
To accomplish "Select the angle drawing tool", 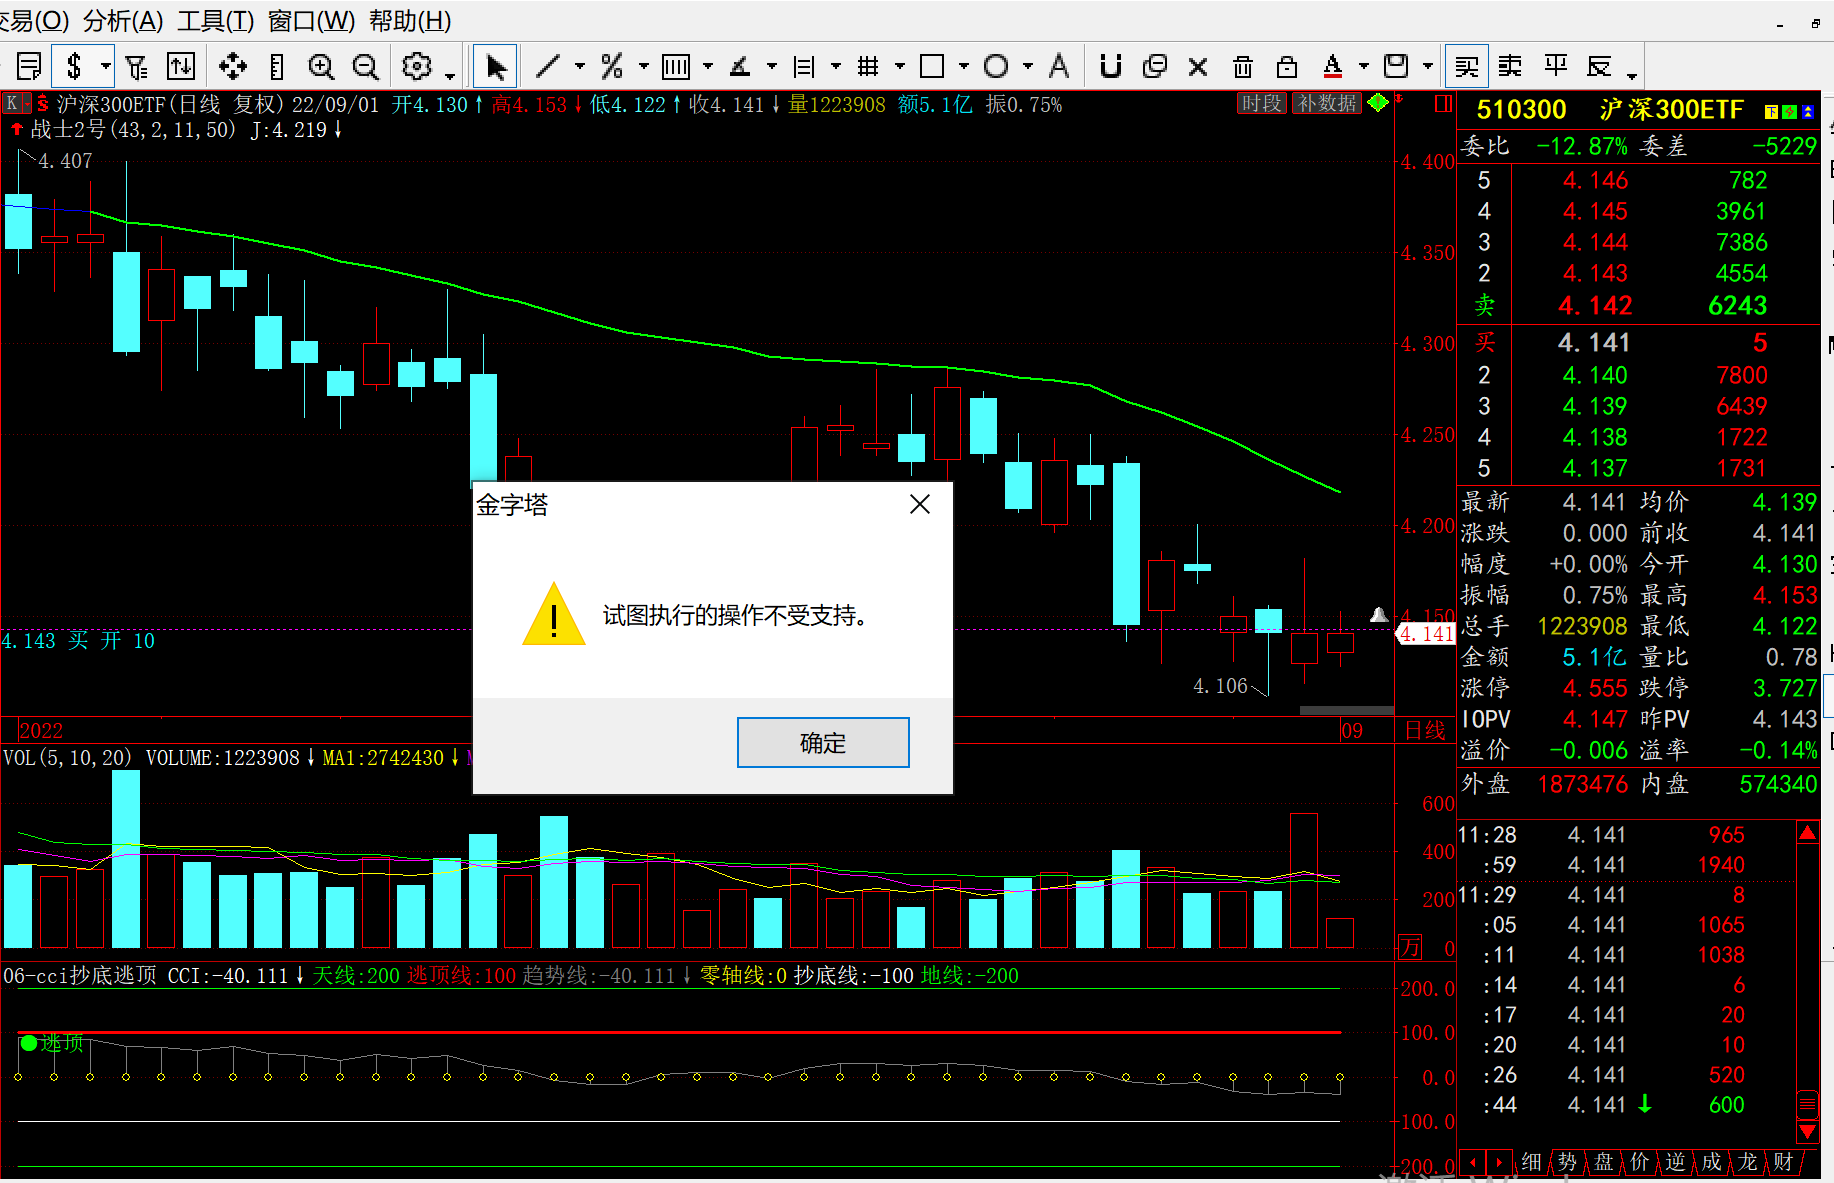I will click(740, 67).
